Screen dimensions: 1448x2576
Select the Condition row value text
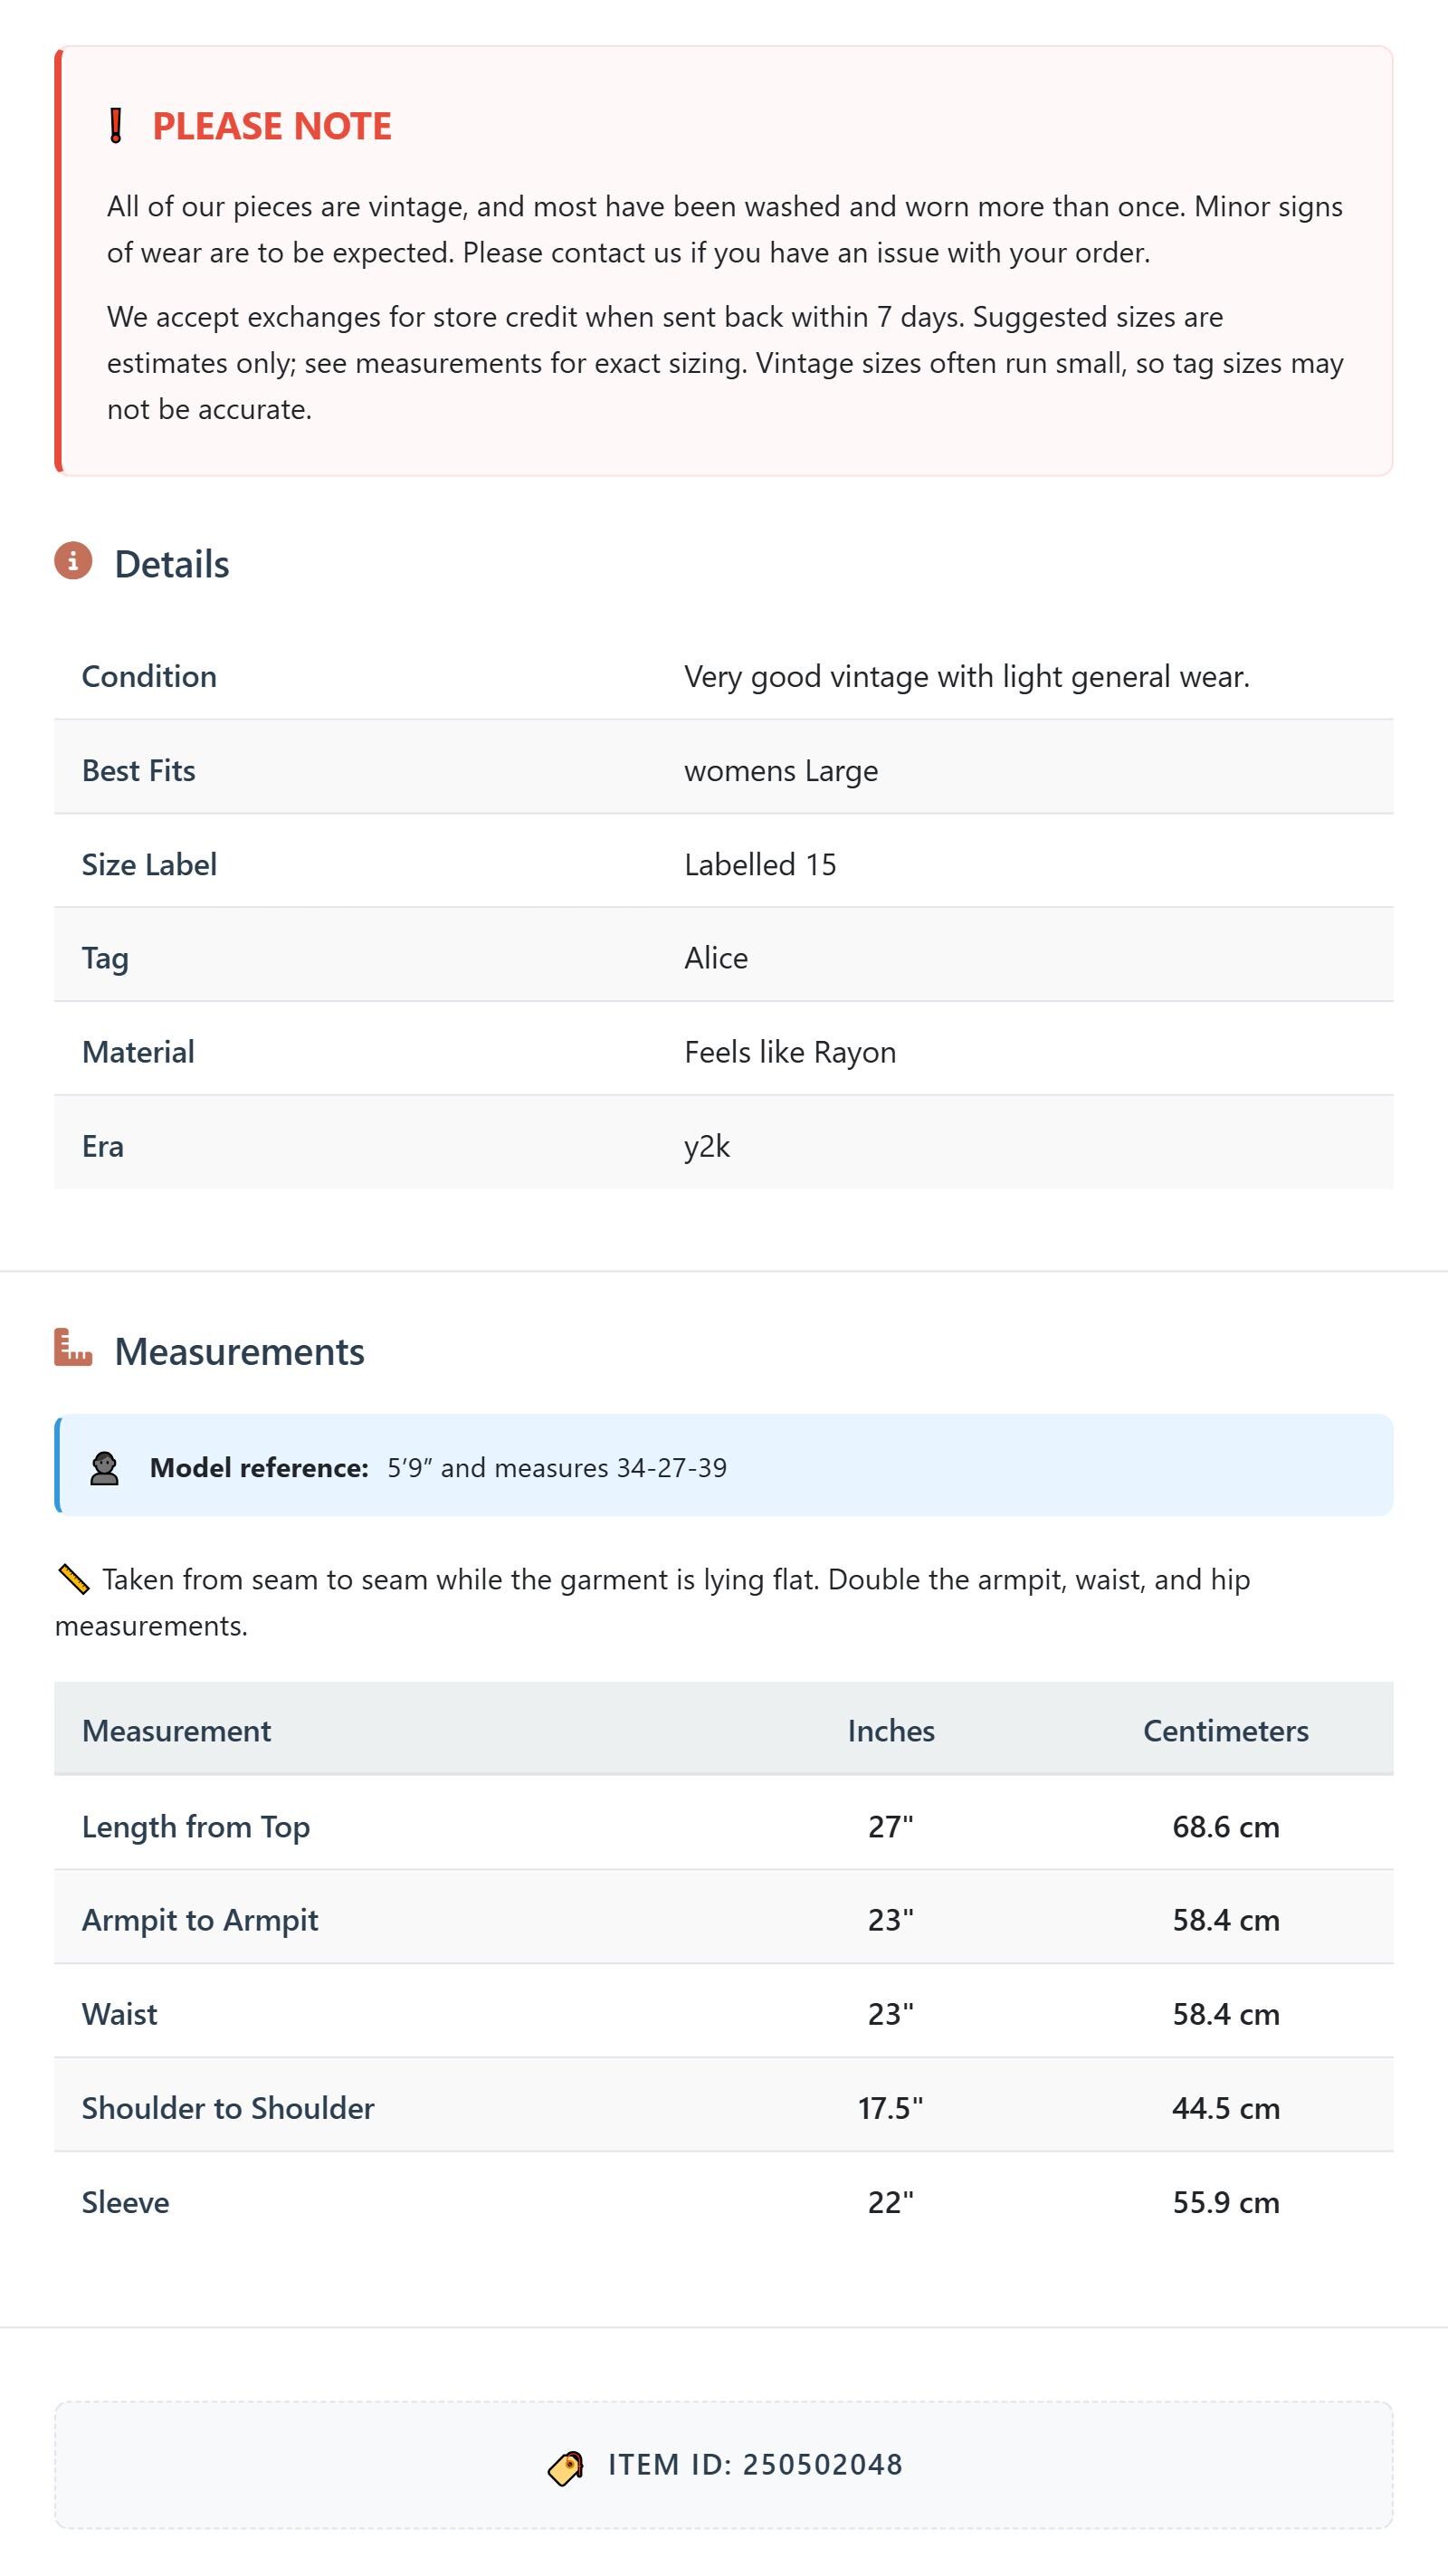(967, 677)
